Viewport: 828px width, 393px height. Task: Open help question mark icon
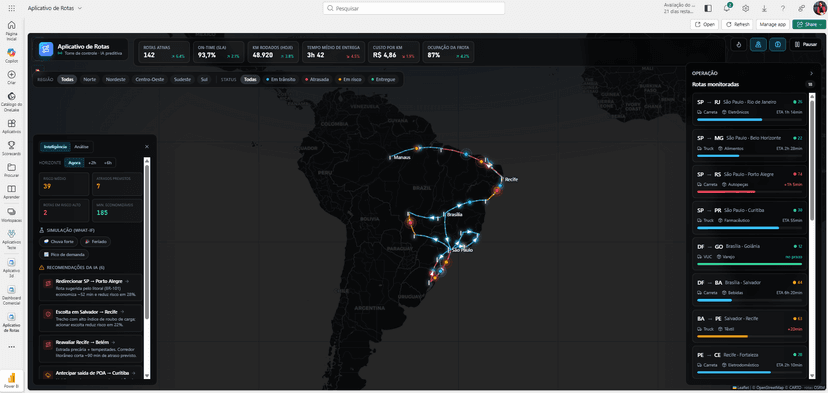point(783,8)
